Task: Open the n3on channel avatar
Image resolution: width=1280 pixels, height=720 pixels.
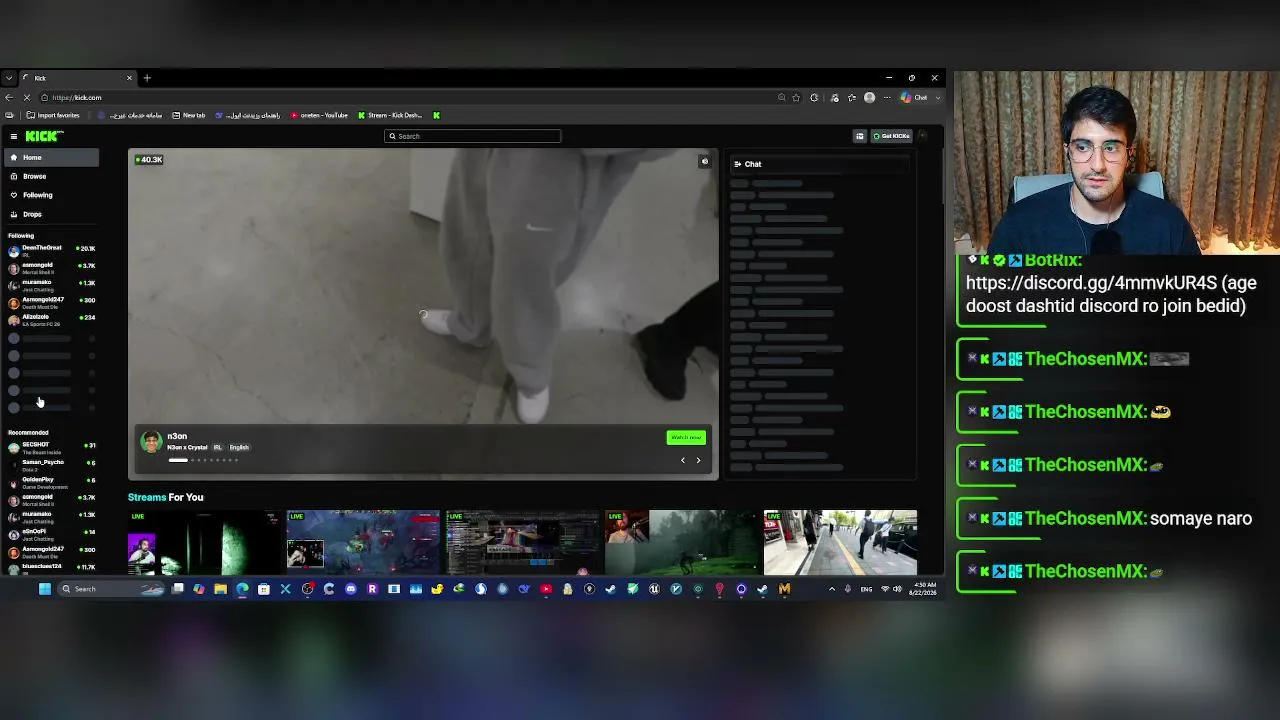Action: point(151,441)
